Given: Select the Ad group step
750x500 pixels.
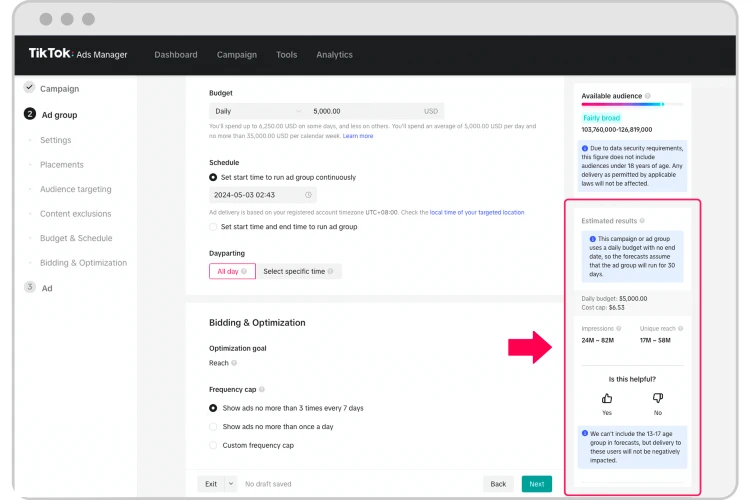Looking at the screenshot, I should coord(59,115).
